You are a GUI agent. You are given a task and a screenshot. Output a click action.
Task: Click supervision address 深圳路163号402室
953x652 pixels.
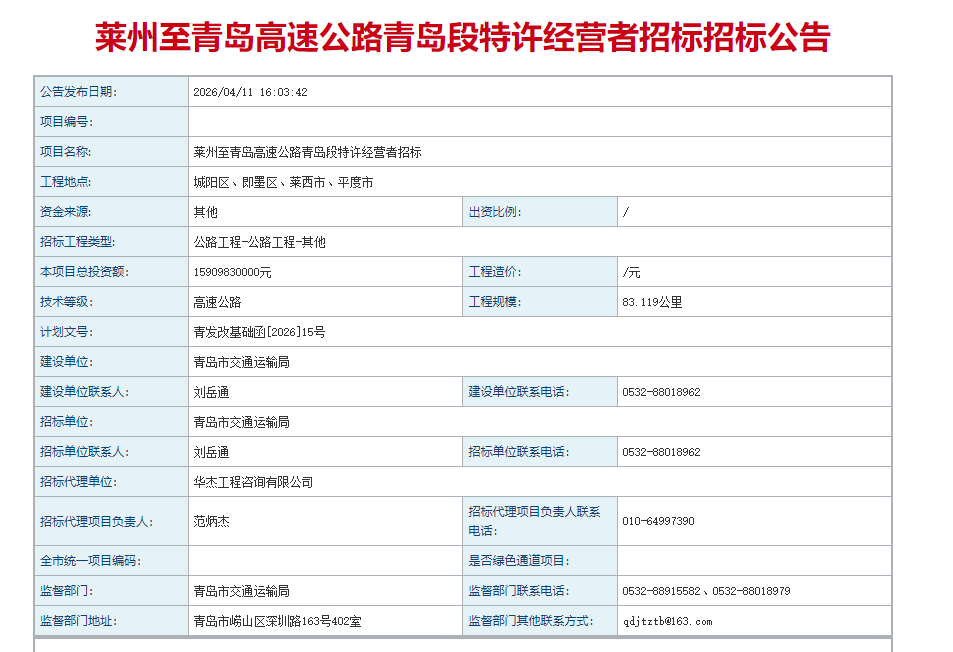pyautogui.click(x=277, y=621)
